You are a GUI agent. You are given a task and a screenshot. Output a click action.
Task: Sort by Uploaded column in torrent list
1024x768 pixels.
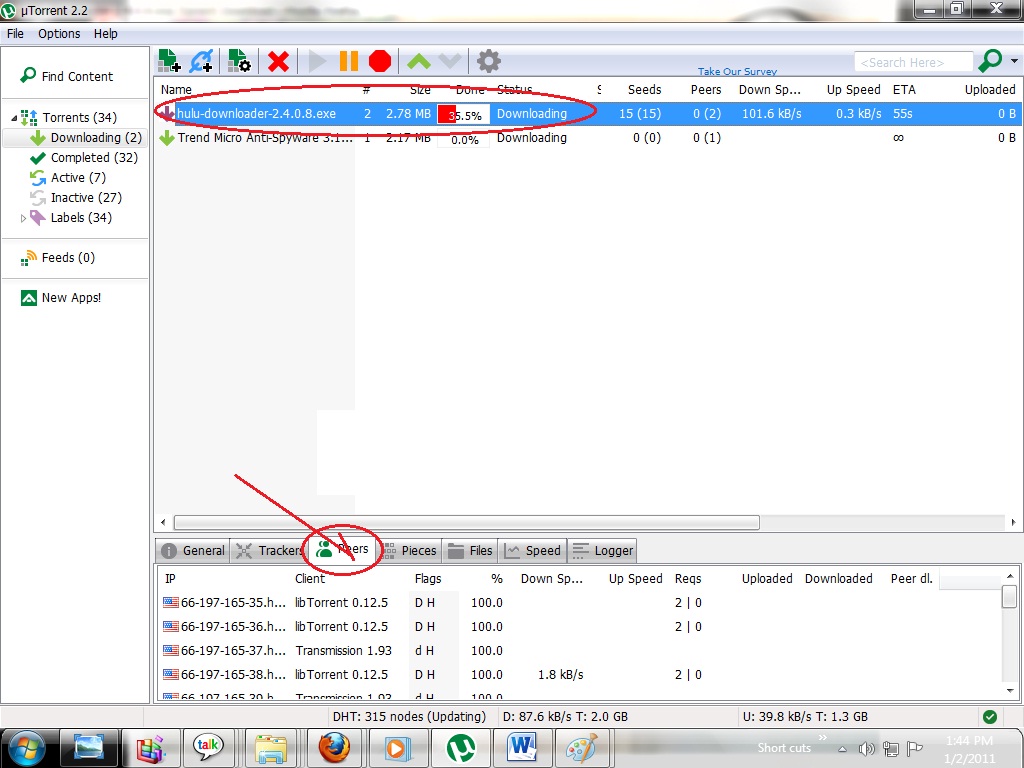coord(990,89)
